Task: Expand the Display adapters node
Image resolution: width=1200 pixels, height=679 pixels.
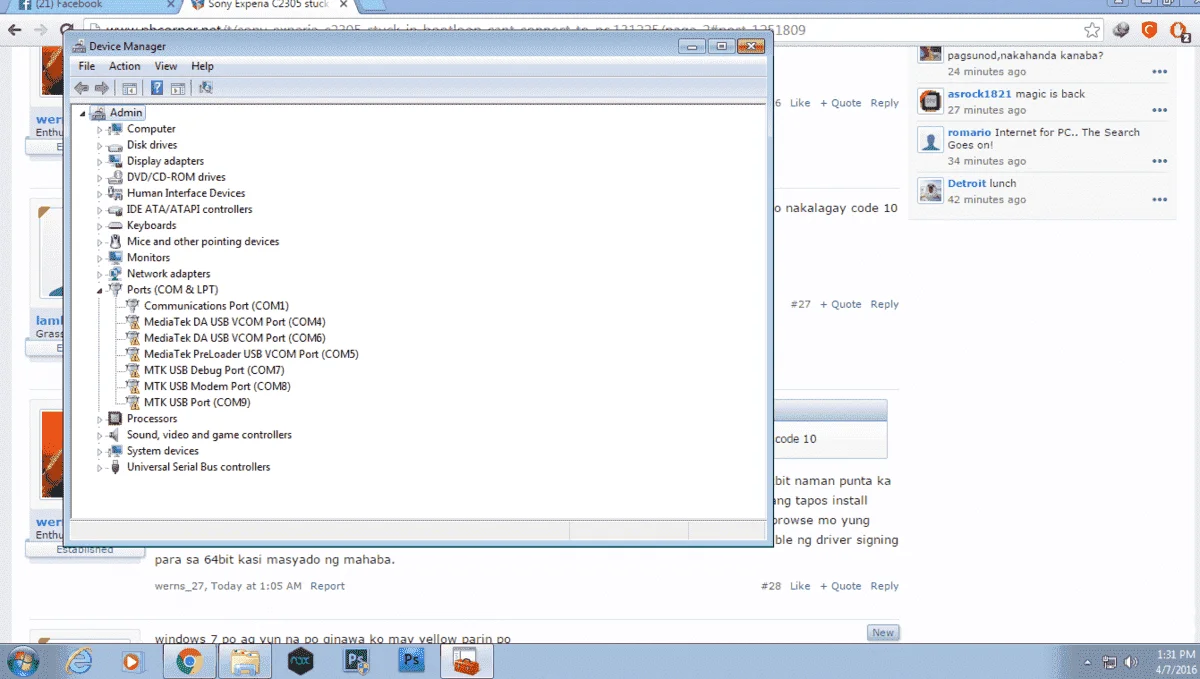Action: pyautogui.click(x=99, y=162)
